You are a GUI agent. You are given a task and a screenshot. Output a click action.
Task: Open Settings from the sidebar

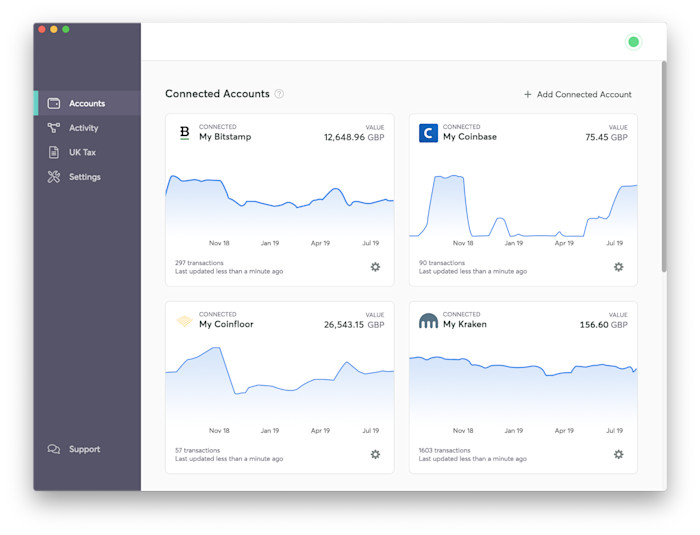(88, 177)
